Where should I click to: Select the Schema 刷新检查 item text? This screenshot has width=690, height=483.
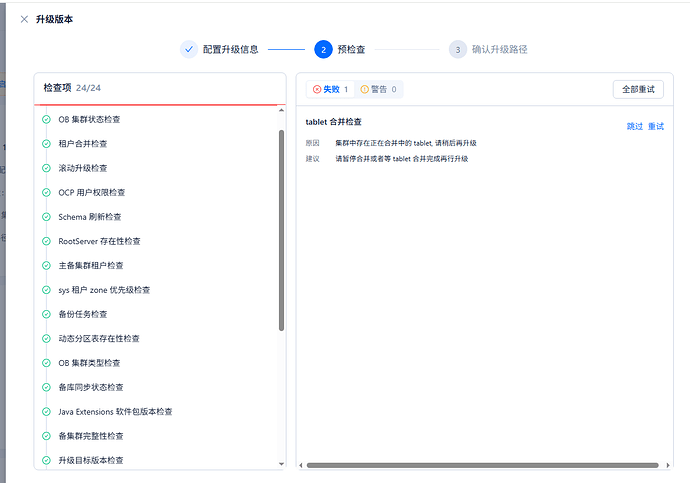tap(90, 217)
